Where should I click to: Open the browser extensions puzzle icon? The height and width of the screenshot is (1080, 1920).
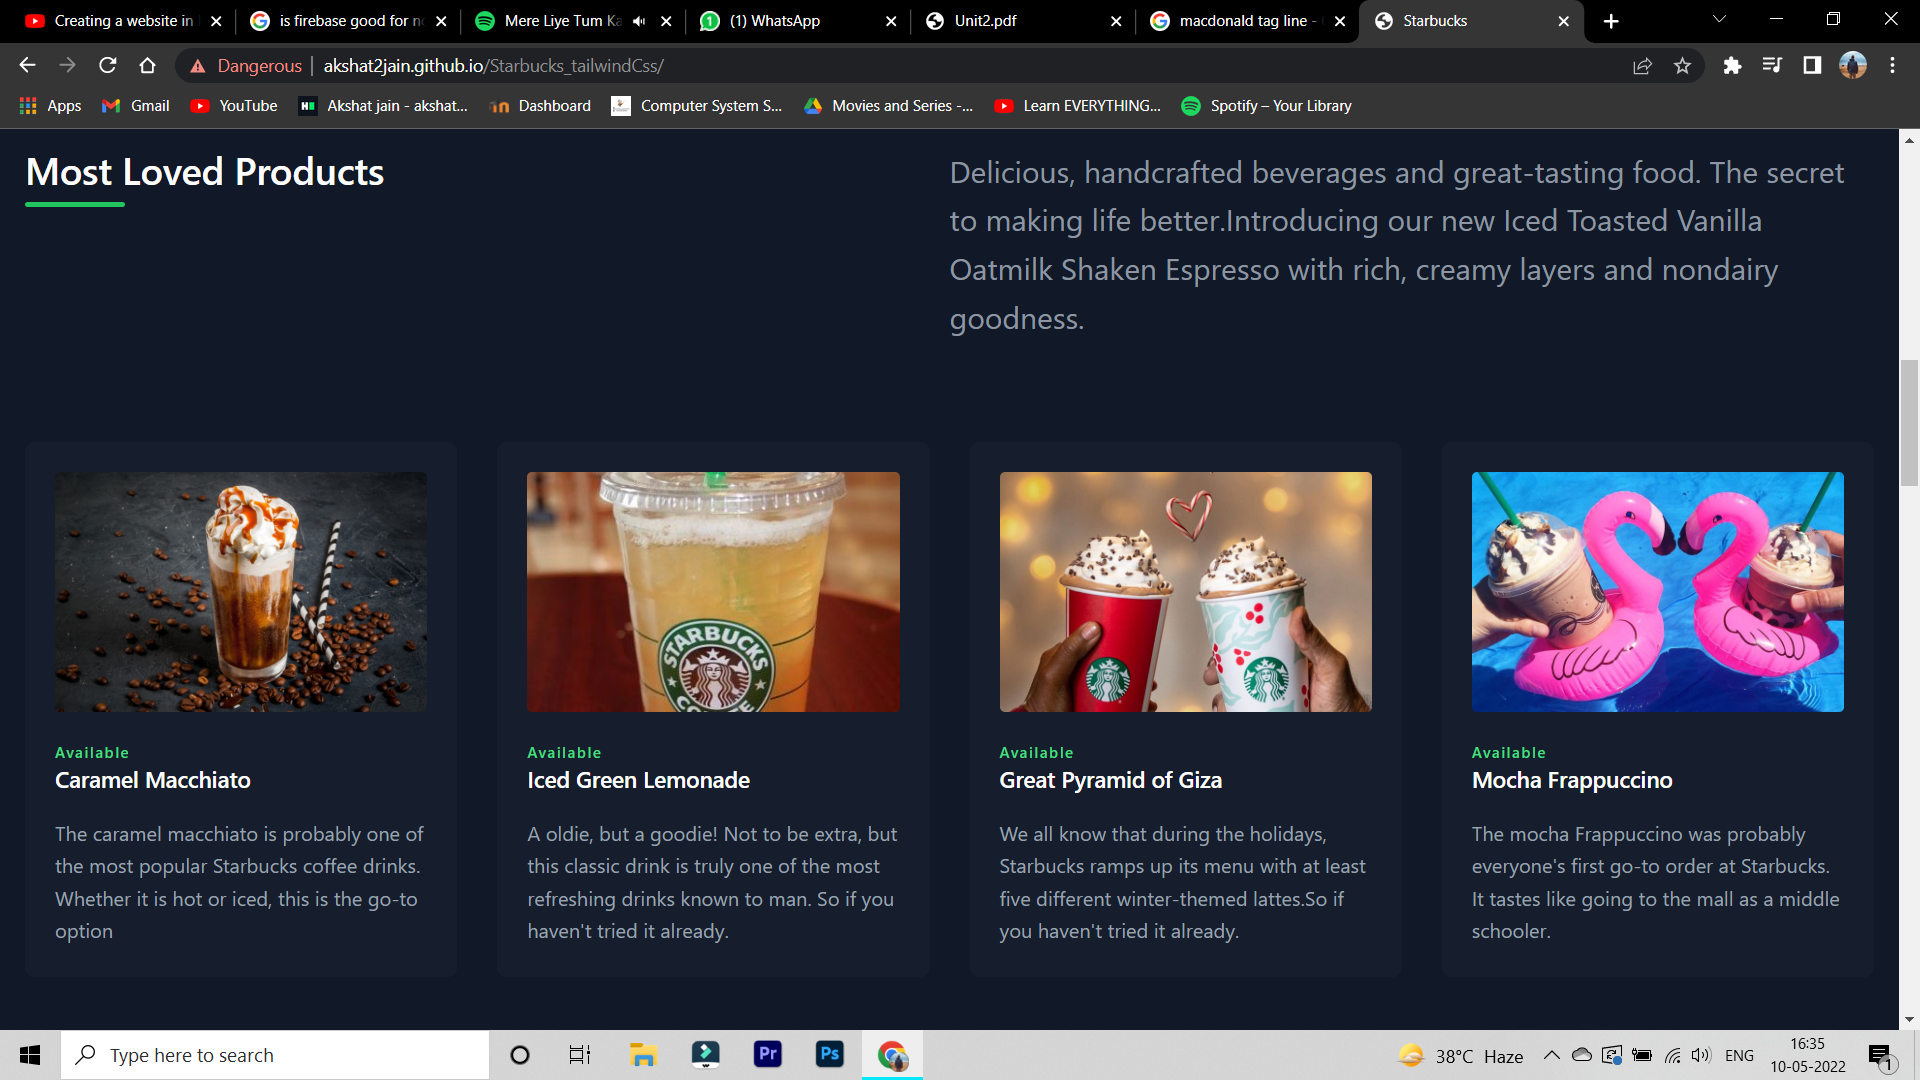click(1732, 66)
